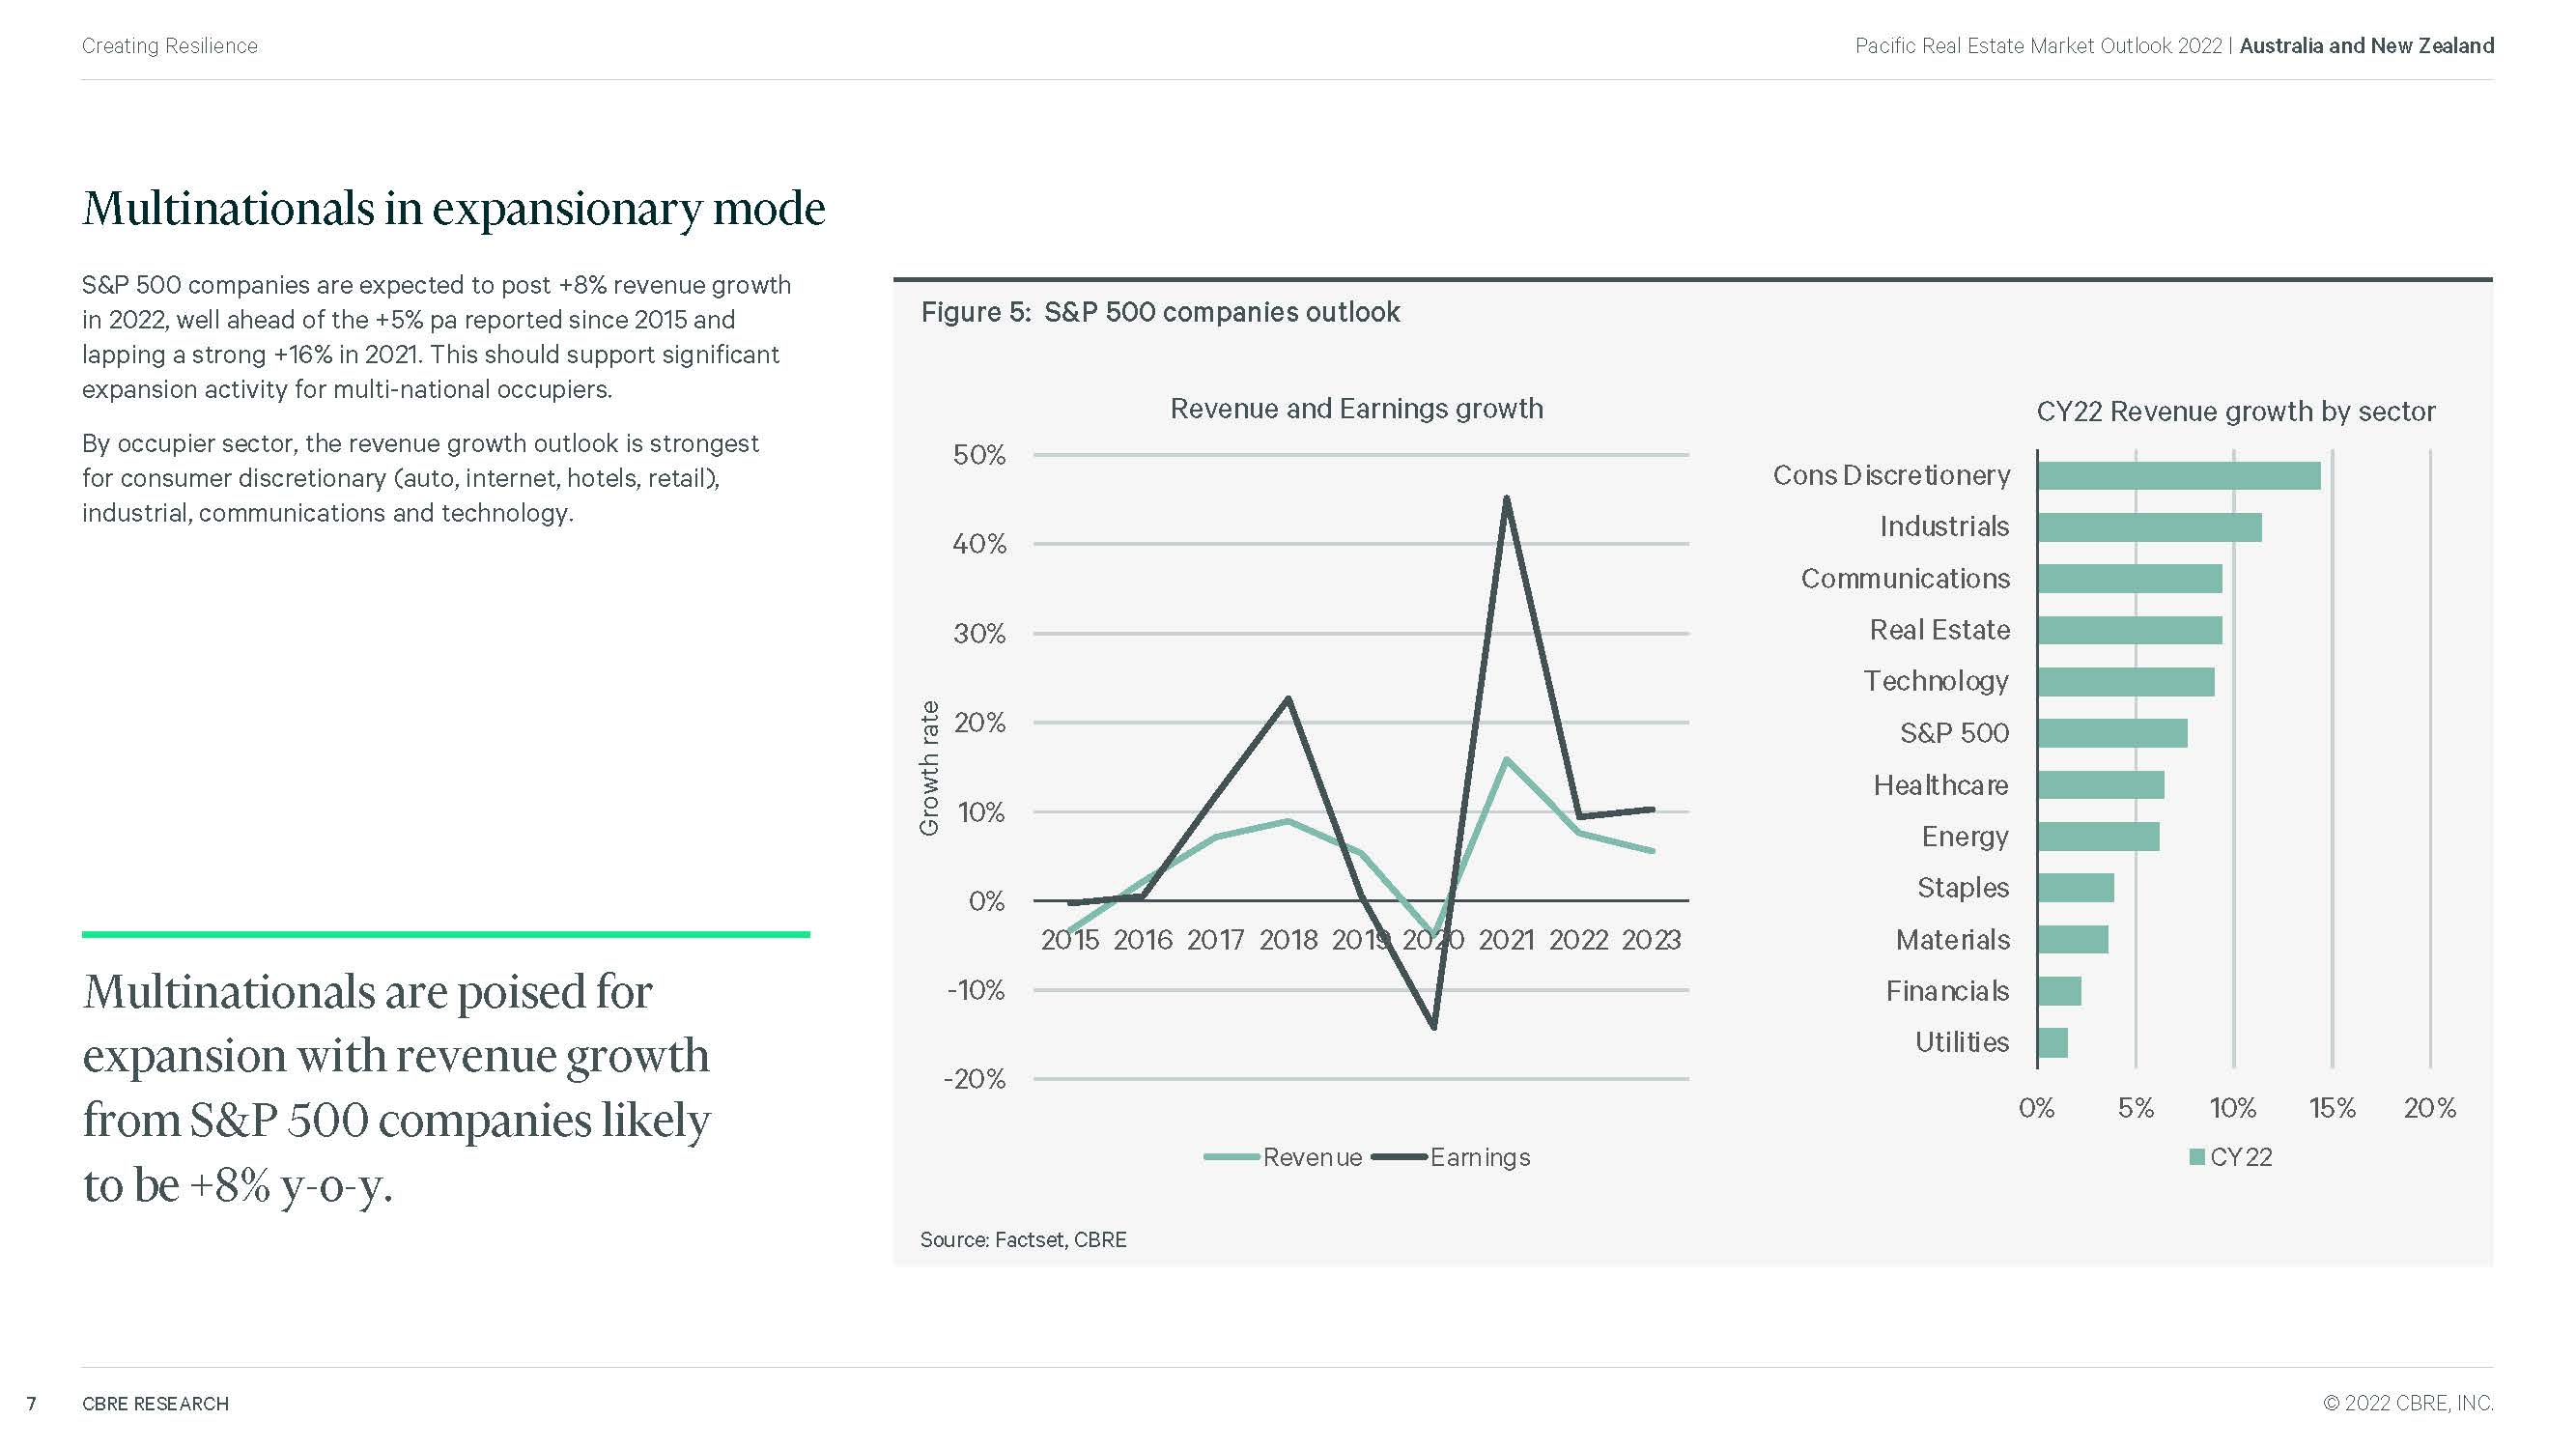The width and height of the screenshot is (2576, 1449).
Task: Click the CY22 Revenue growth by sector title
Action: [2234, 411]
